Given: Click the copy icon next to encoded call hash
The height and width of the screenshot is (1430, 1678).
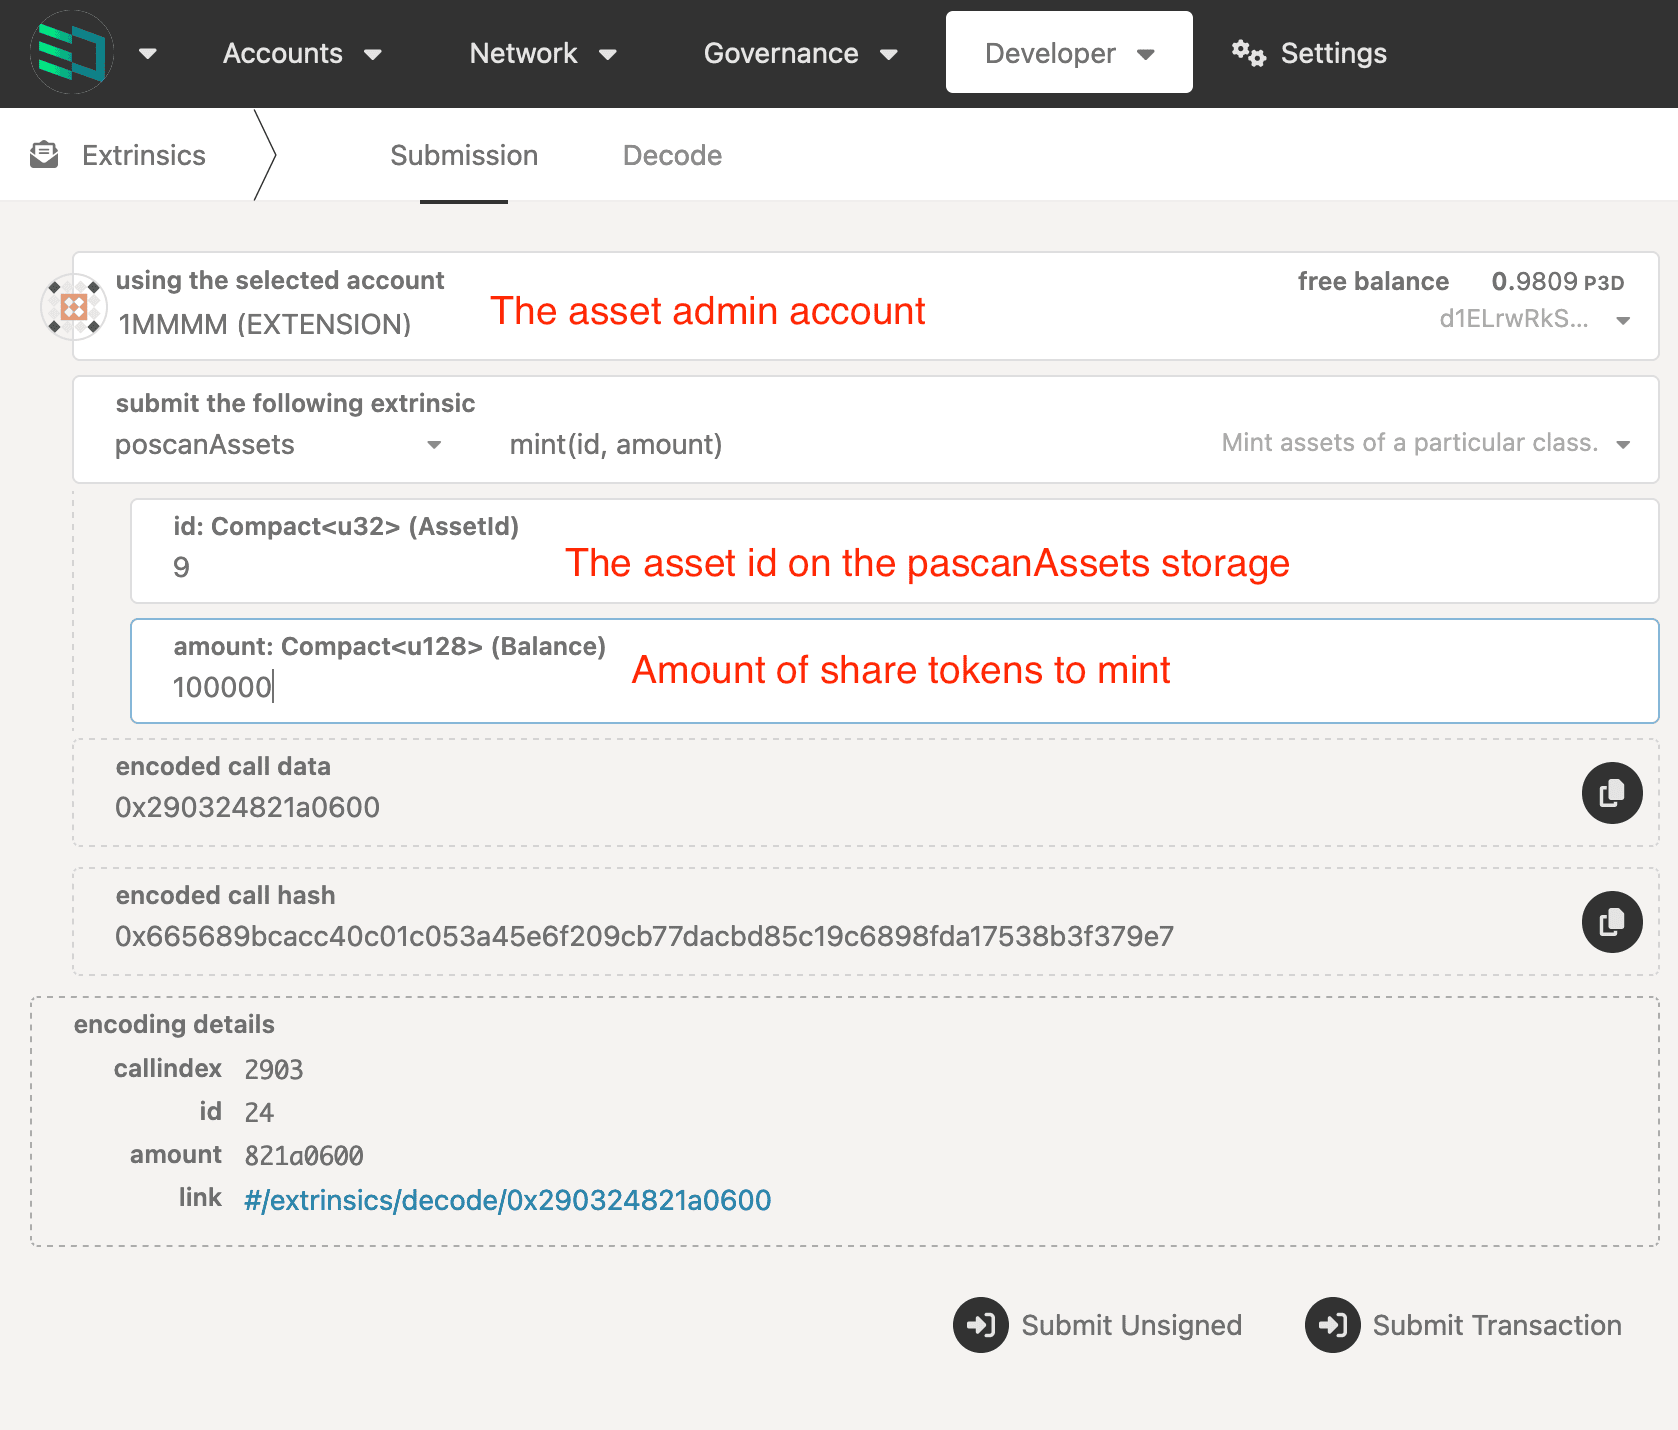Looking at the screenshot, I should point(1611,922).
